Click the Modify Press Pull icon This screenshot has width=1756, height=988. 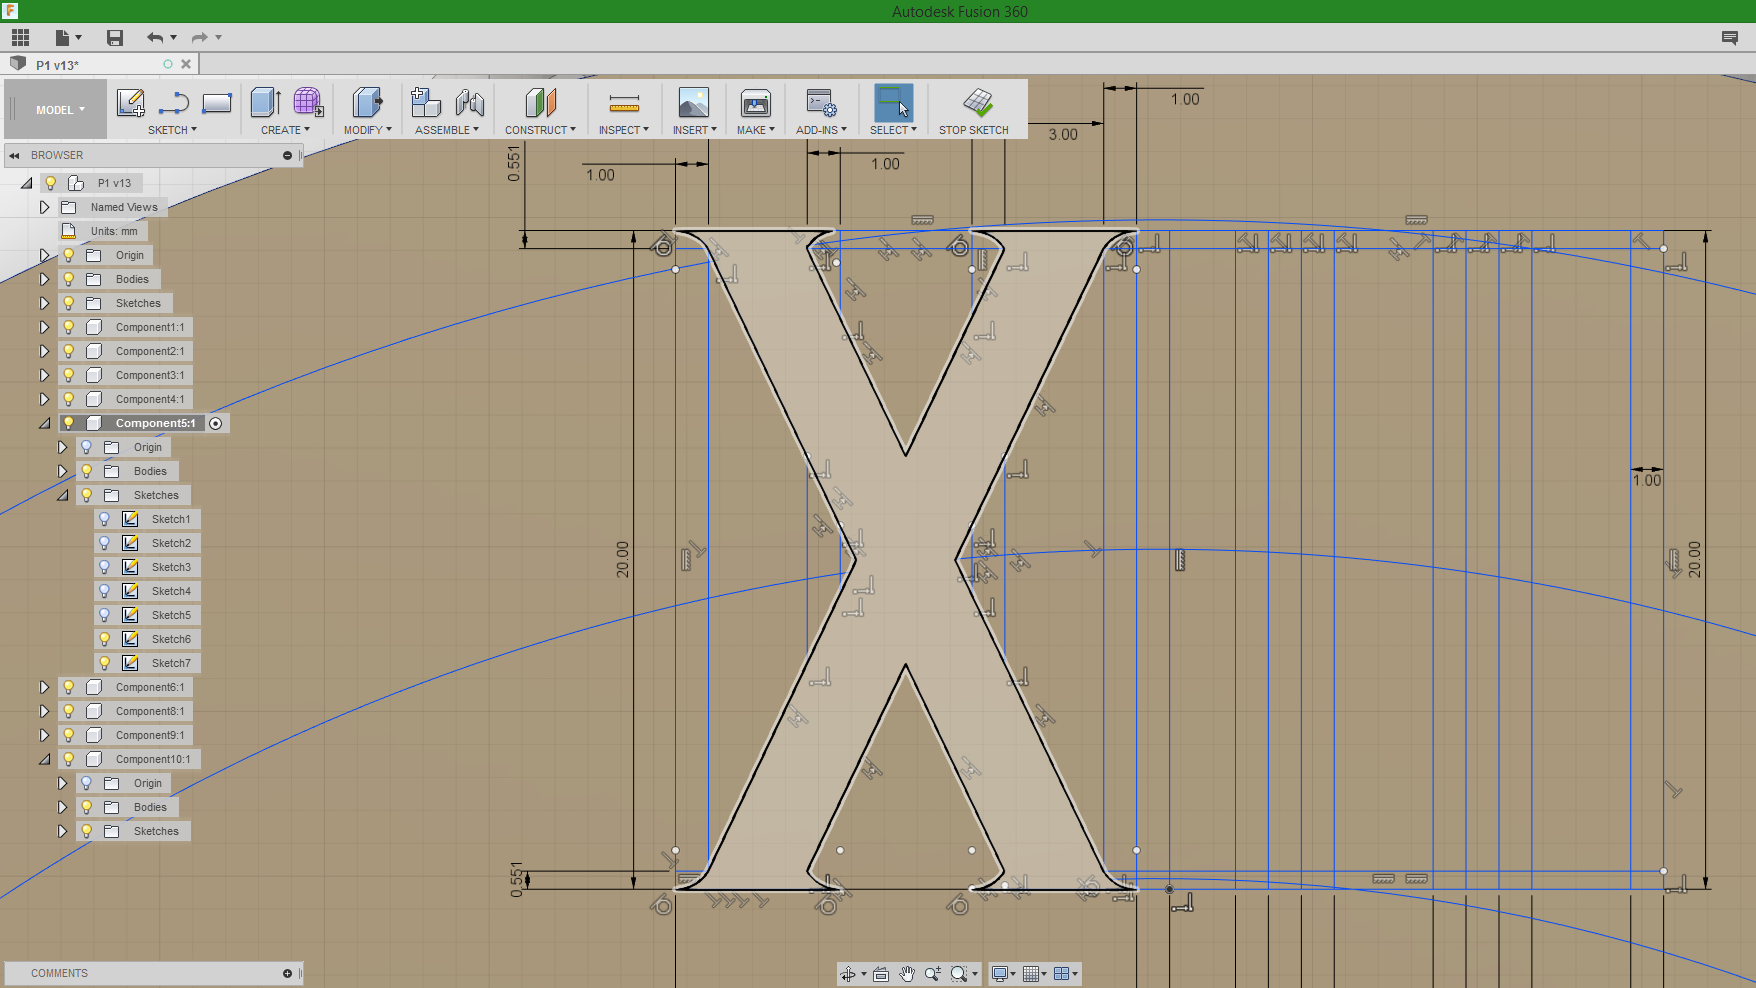point(367,102)
